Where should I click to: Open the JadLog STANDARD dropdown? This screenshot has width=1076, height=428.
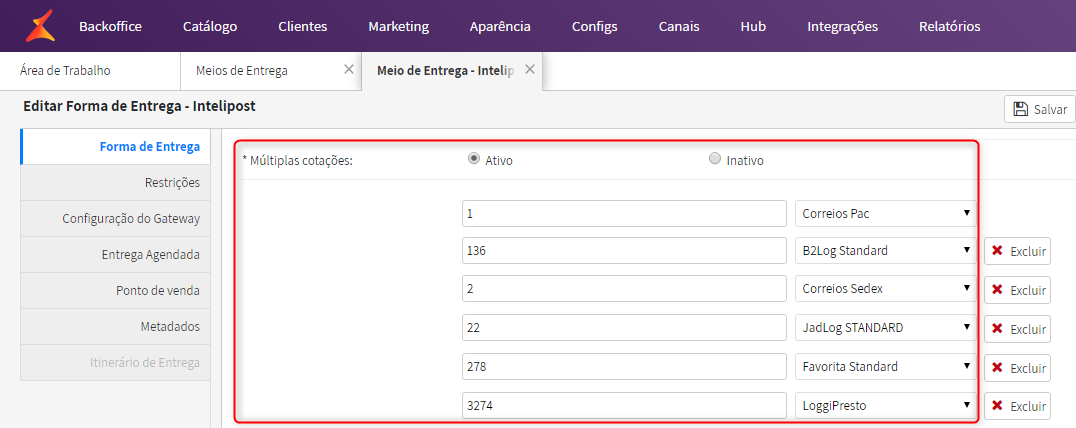[885, 328]
